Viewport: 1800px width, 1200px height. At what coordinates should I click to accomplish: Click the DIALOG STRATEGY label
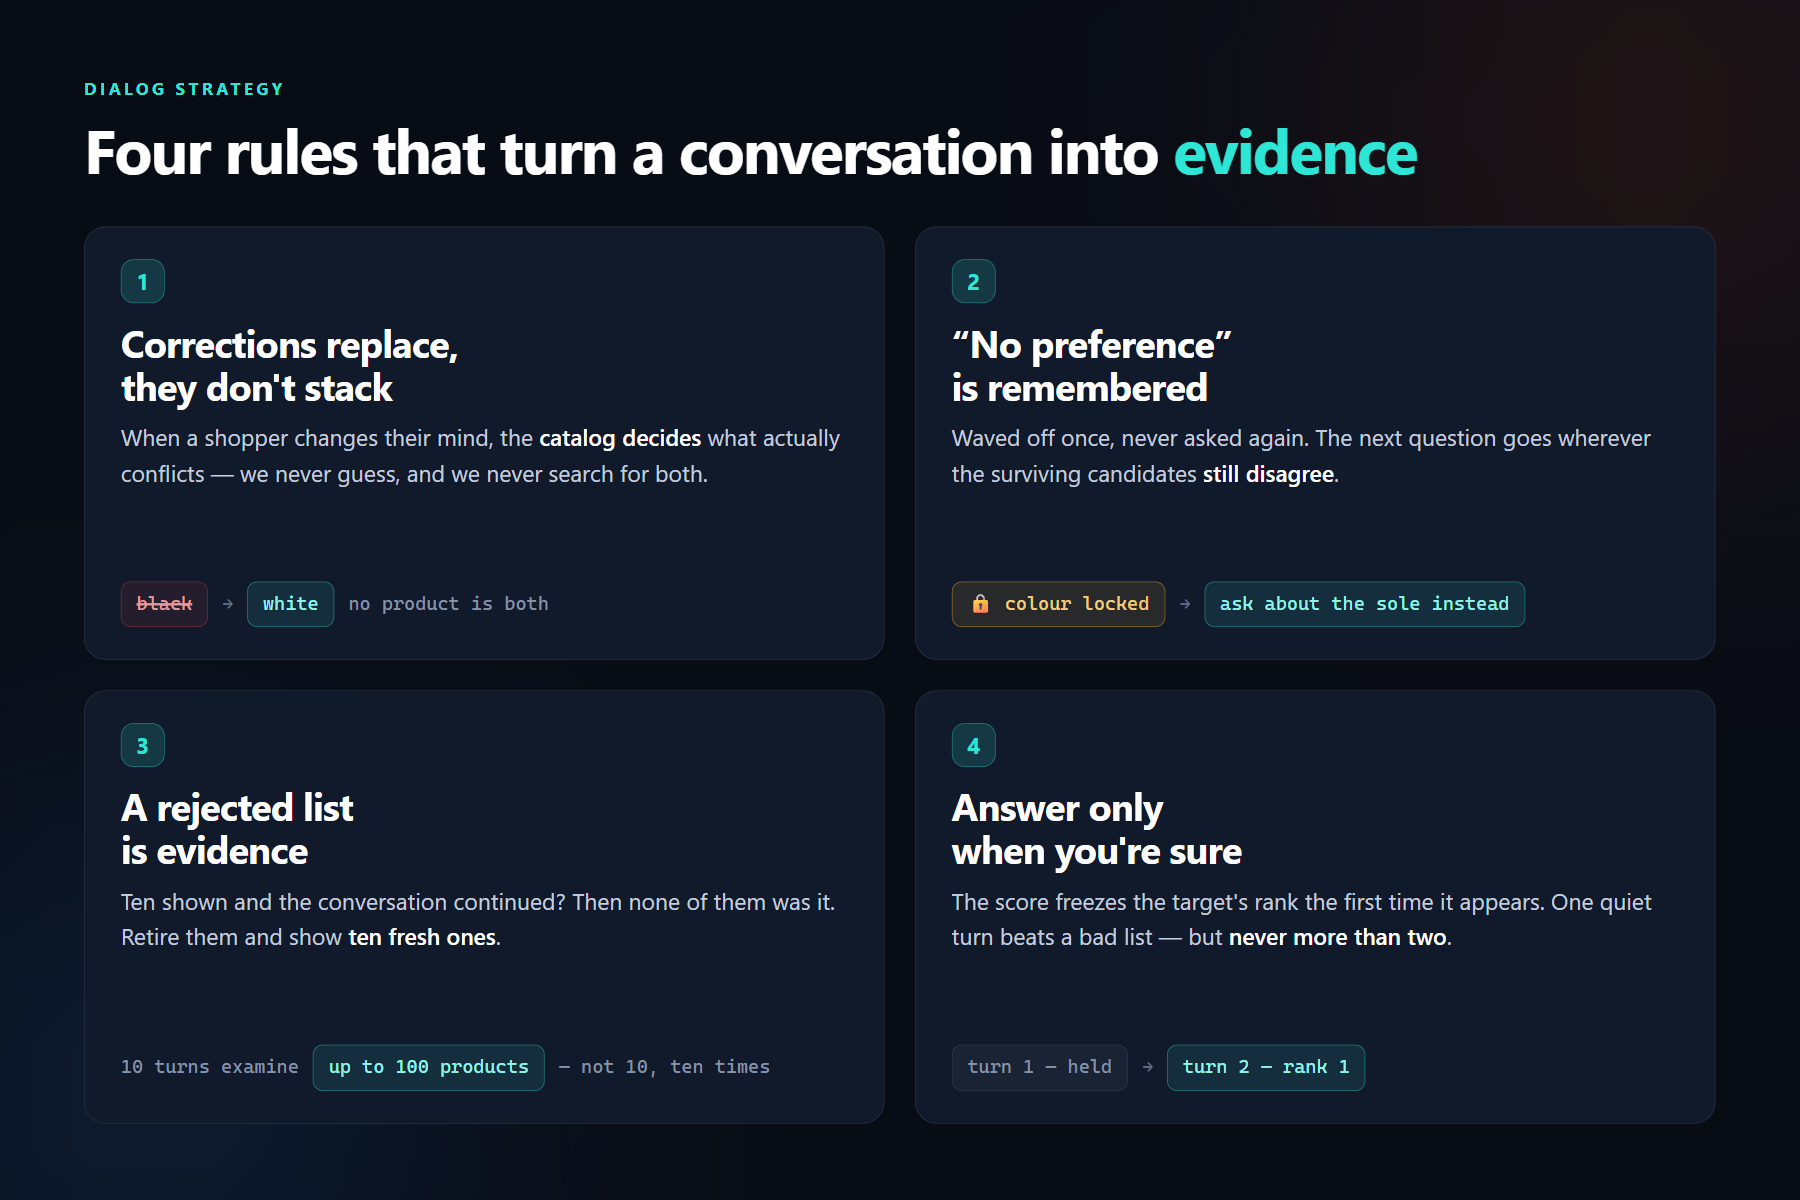pos(184,89)
